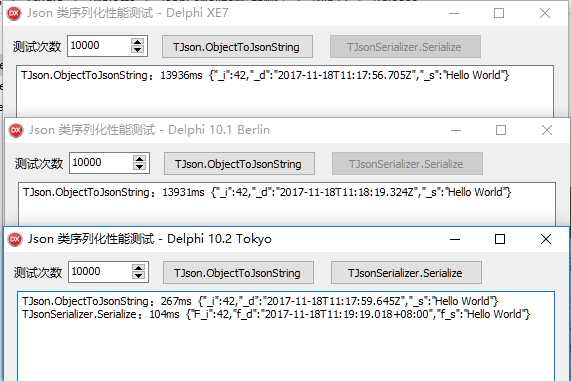
Task: Decrease test count in Delphi XE7 window
Action: pos(137,50)
